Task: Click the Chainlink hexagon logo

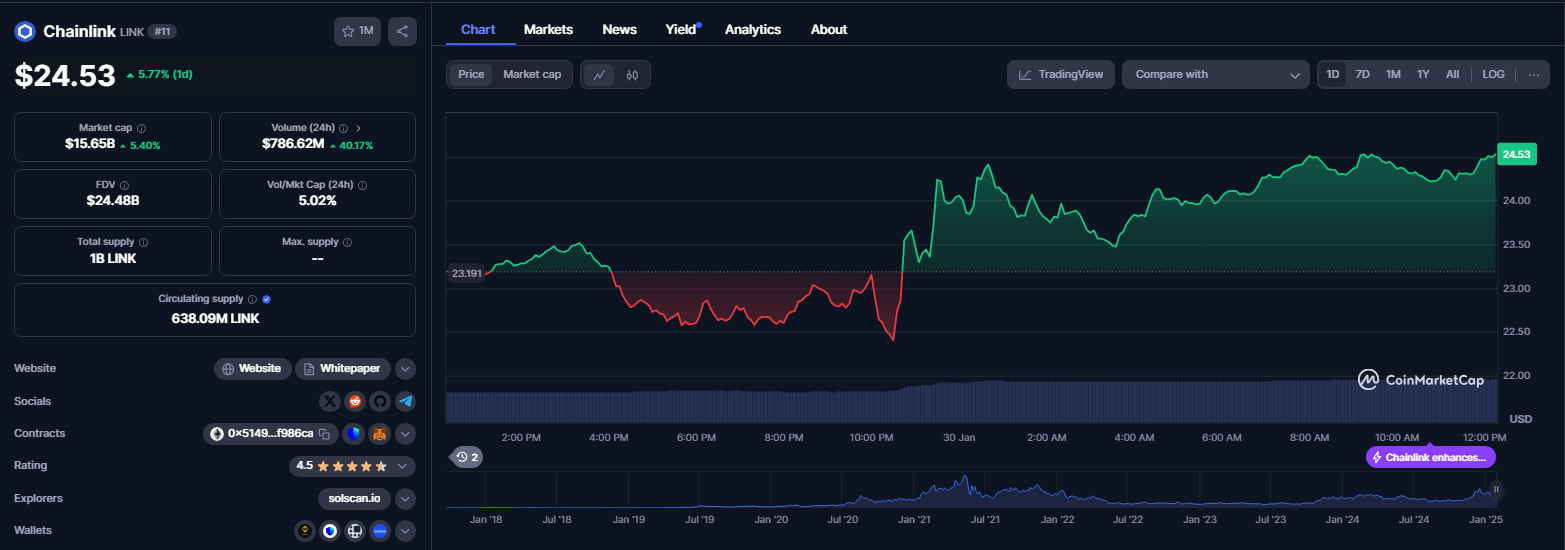Action: [25, 31]
